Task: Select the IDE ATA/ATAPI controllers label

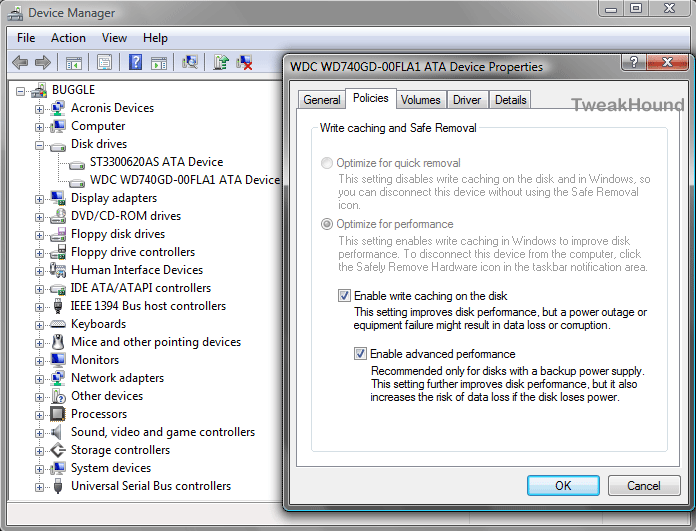Action: click(141, 288)
